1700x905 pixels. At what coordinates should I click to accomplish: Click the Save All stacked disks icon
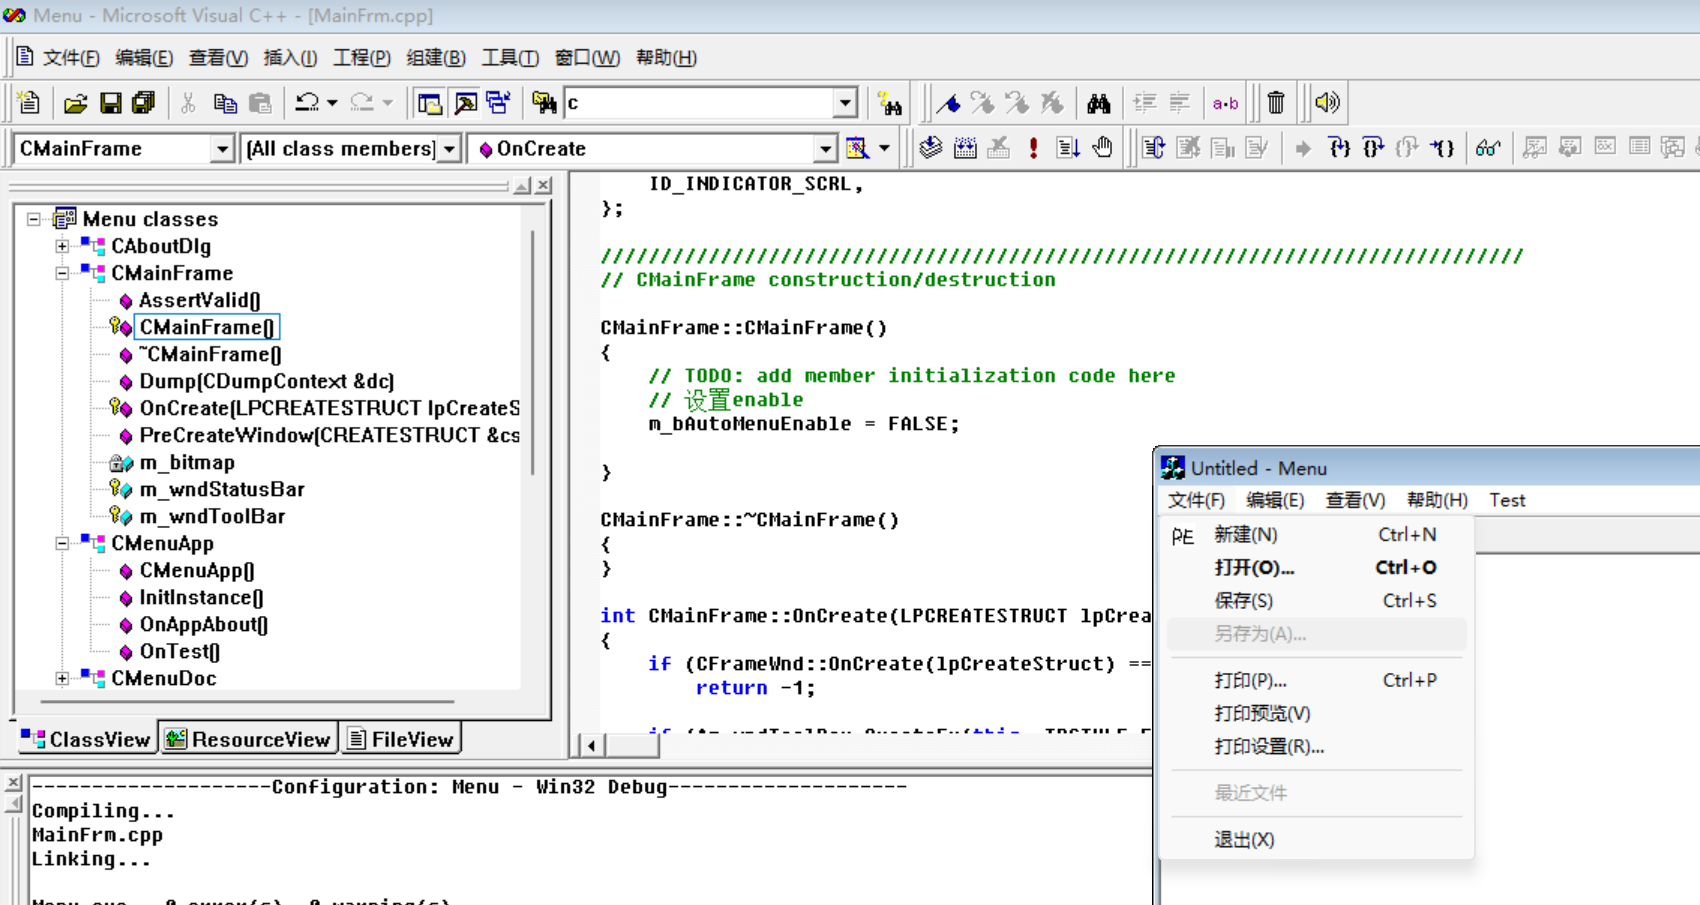[144, 102]
